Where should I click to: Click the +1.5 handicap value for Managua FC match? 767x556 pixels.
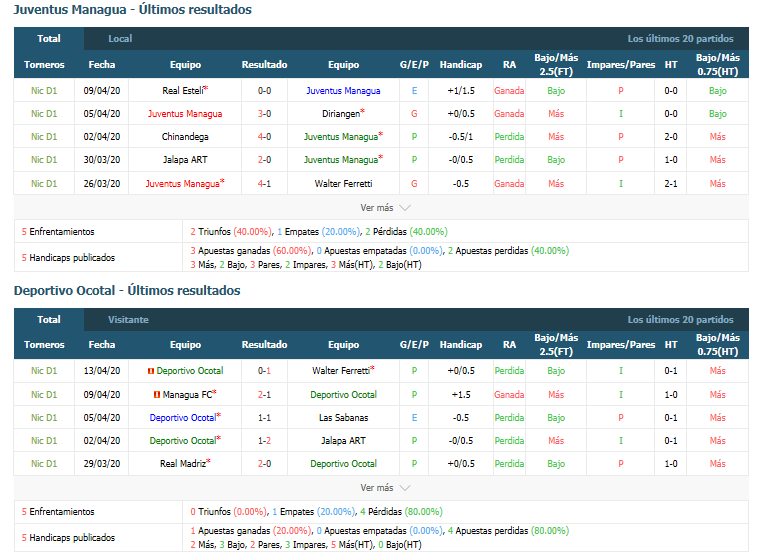pos(461,395)
